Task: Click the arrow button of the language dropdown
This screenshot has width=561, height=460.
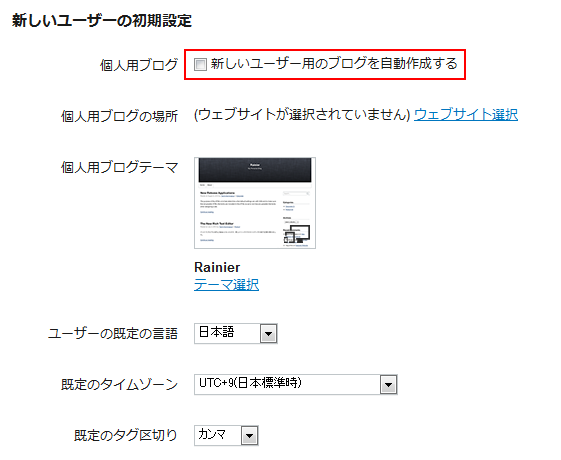Action: [268, 334]
